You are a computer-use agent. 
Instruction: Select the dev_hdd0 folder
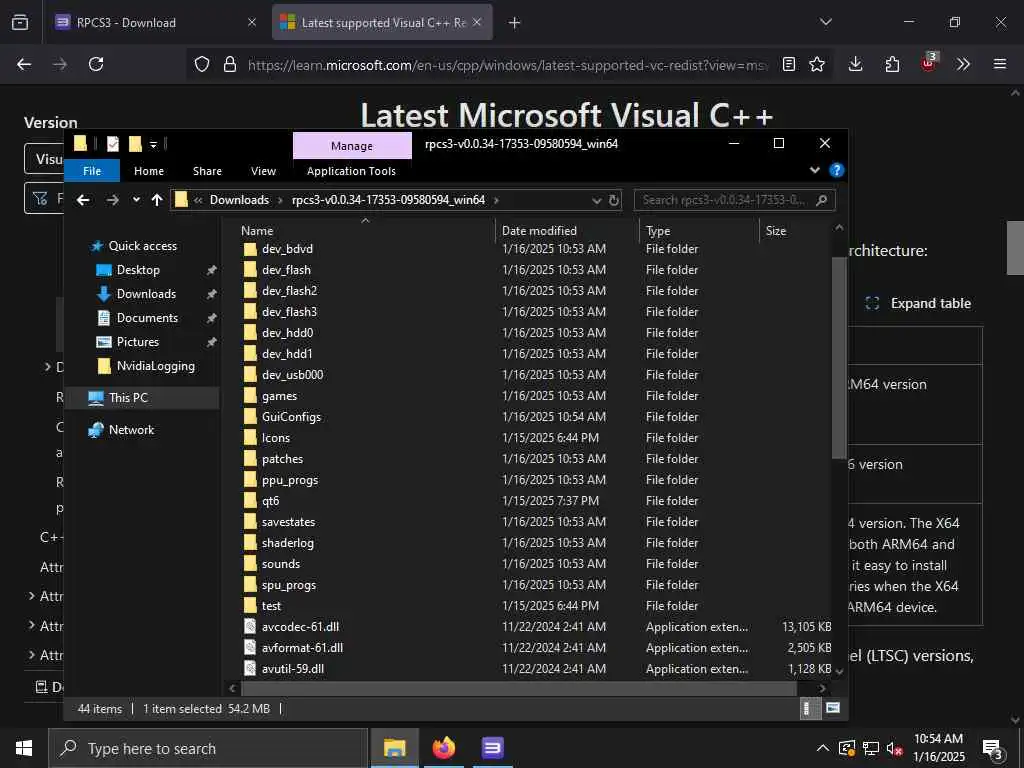(287, 333)
